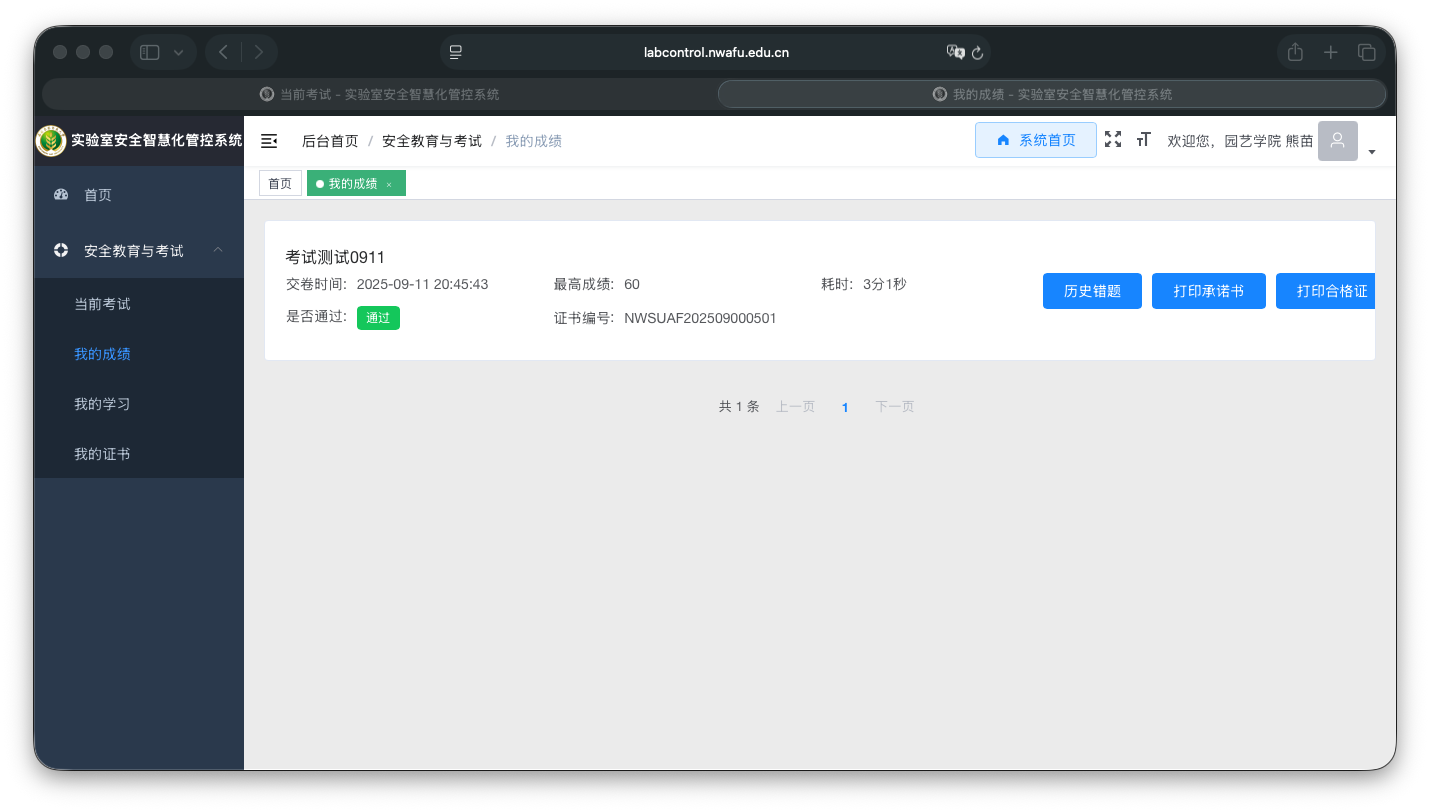Screen dimensions: 1430x812
Task: Open a new tab with plus icon
Action: [1331, 52]
